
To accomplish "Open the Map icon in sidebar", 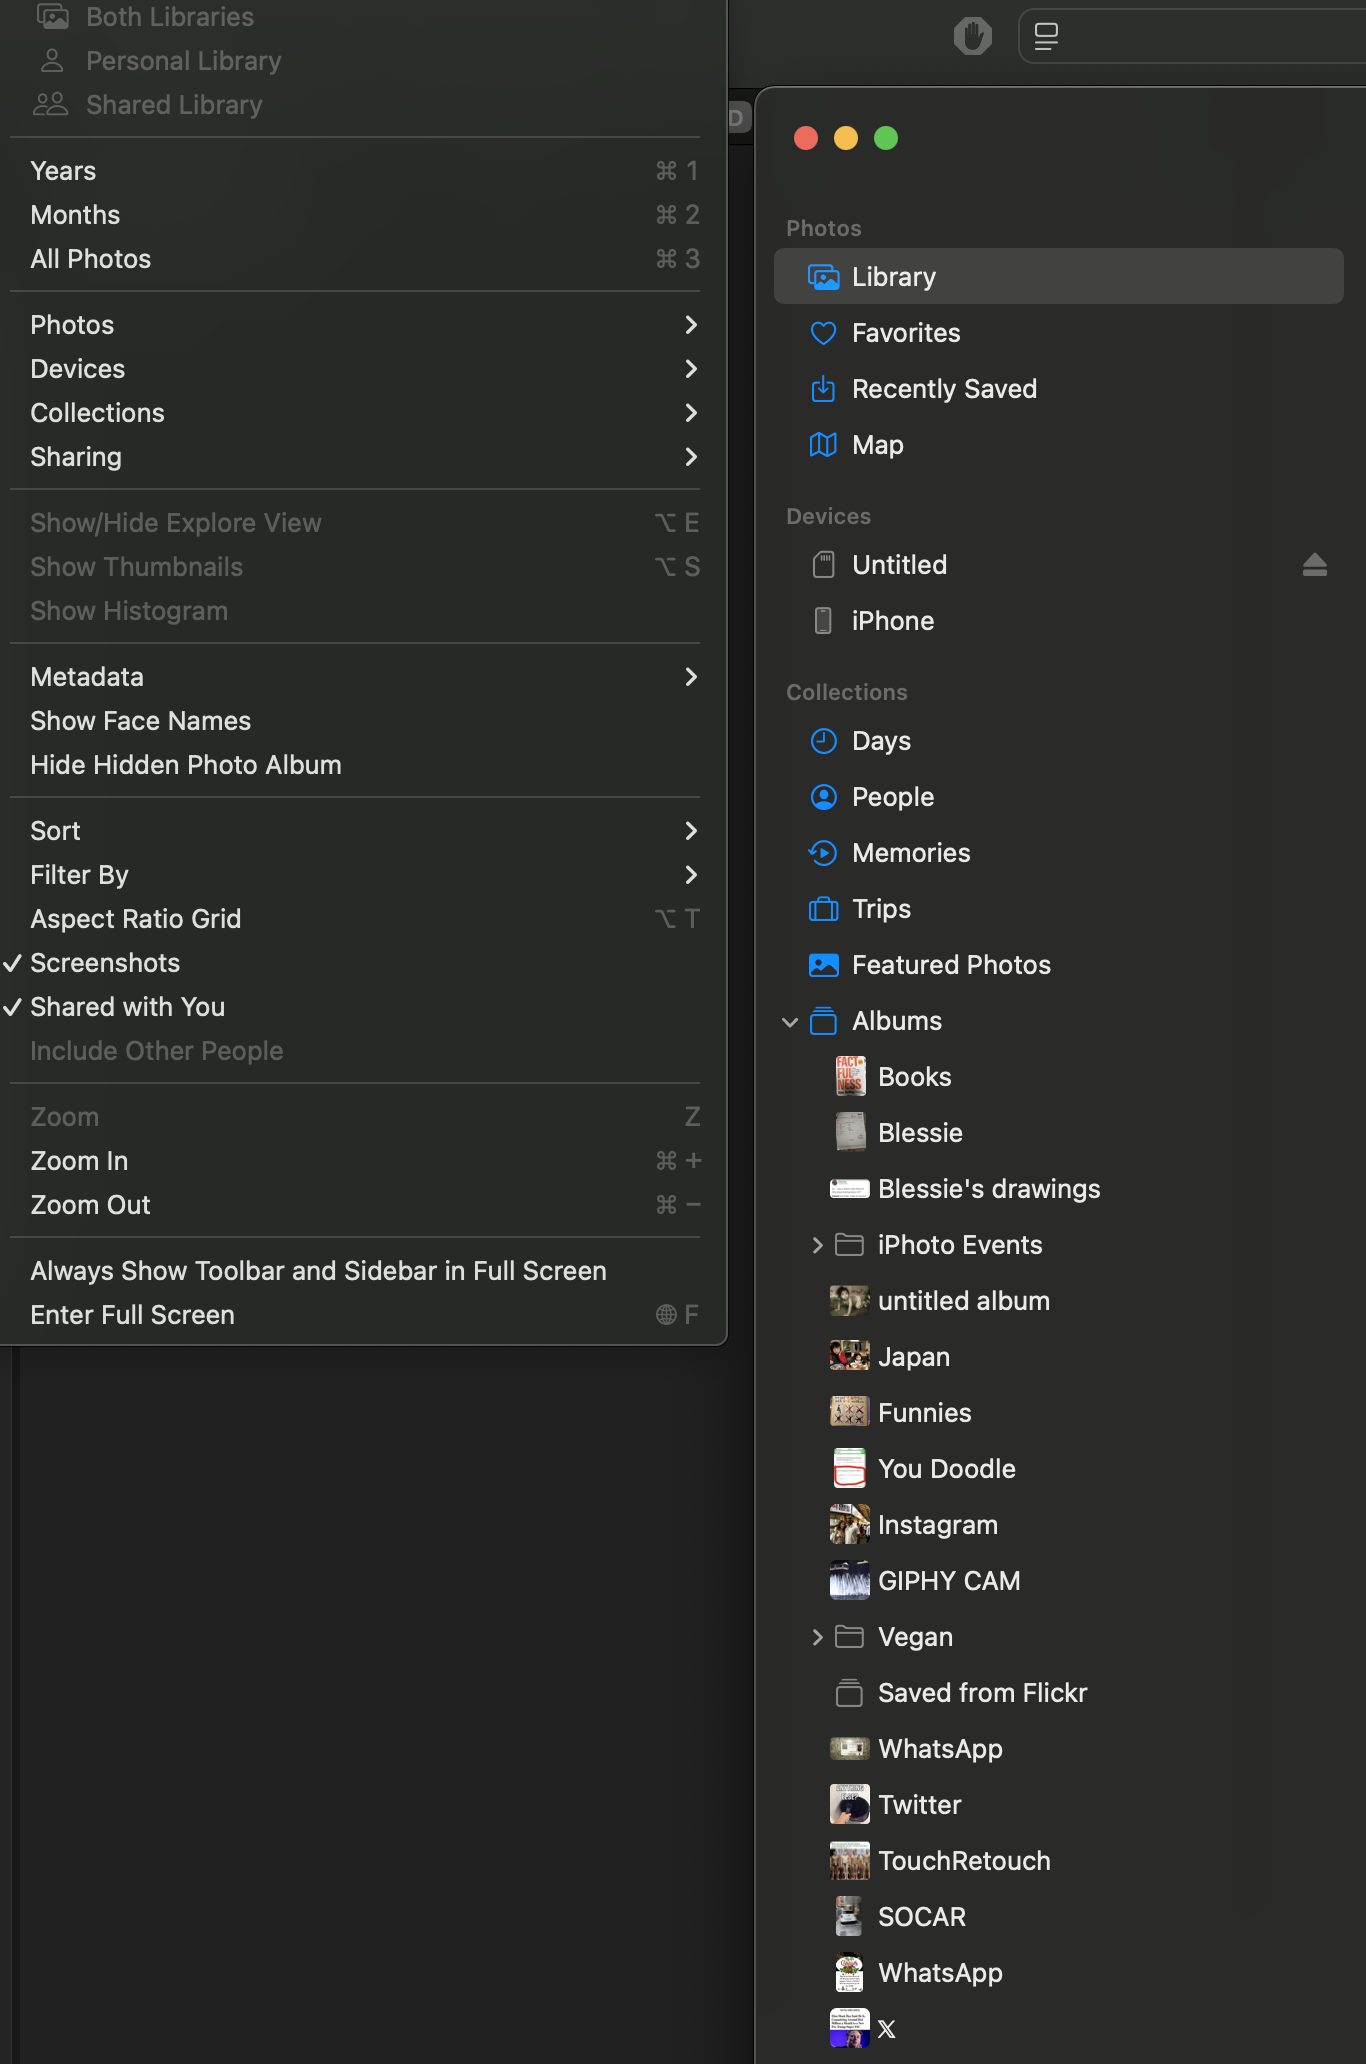I will click(823, 445).
